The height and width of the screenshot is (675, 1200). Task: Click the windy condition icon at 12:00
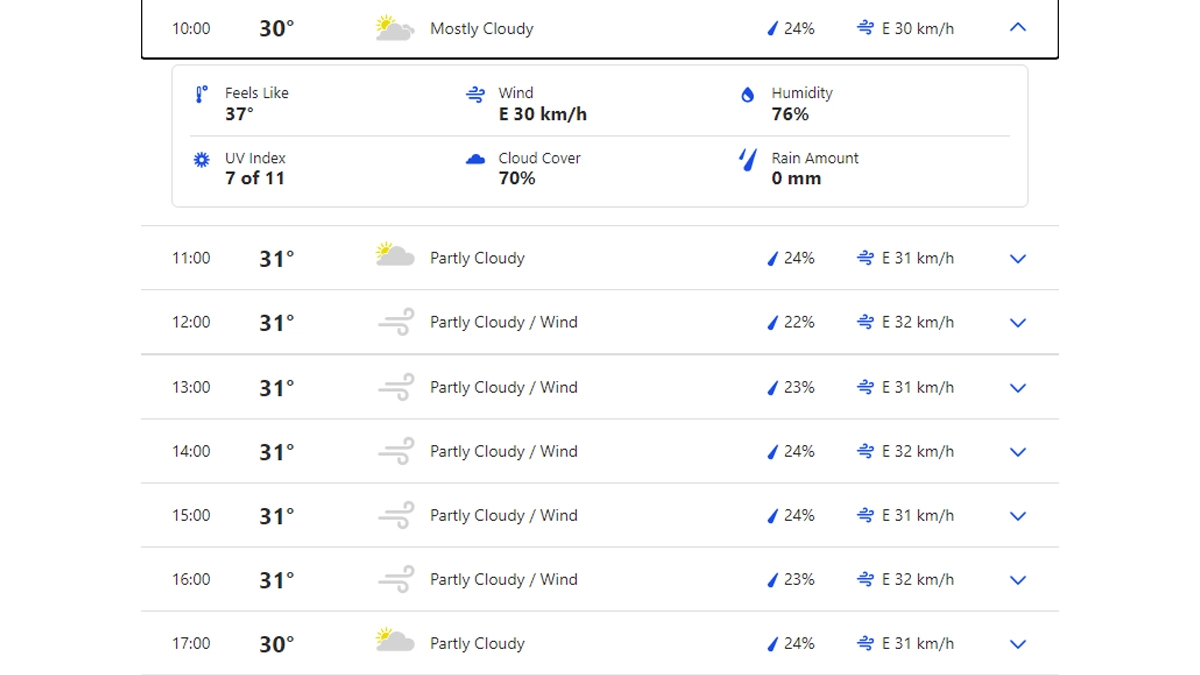click(396, 322)
